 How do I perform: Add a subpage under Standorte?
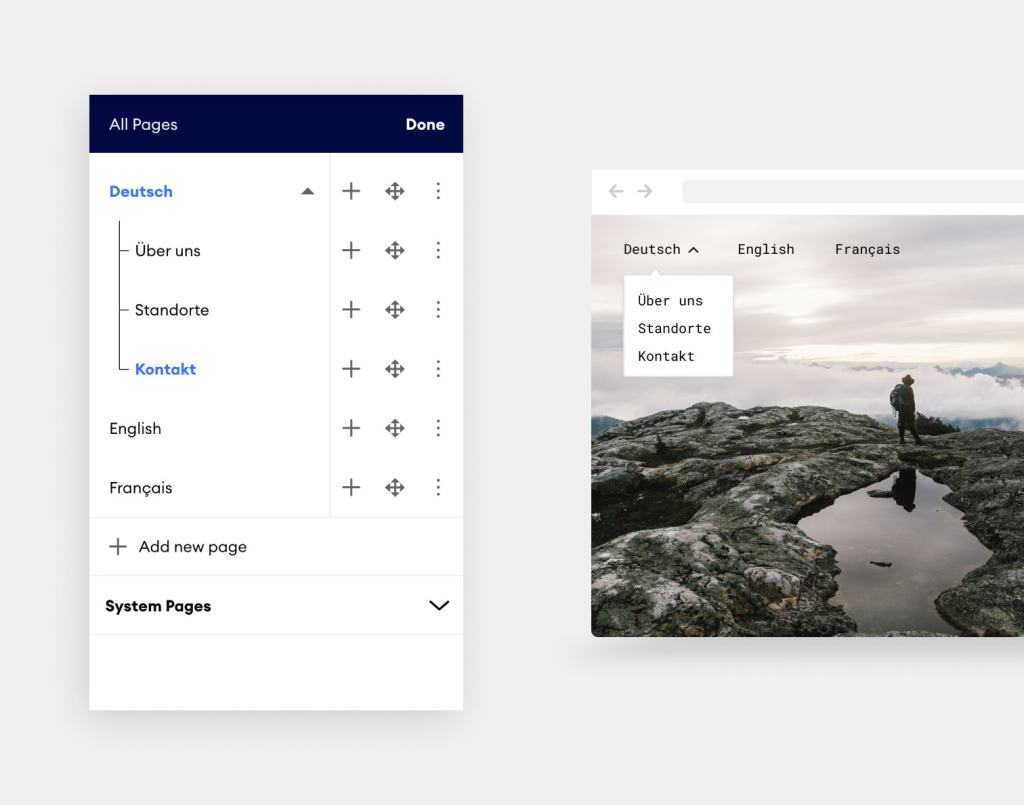point(351,309)
